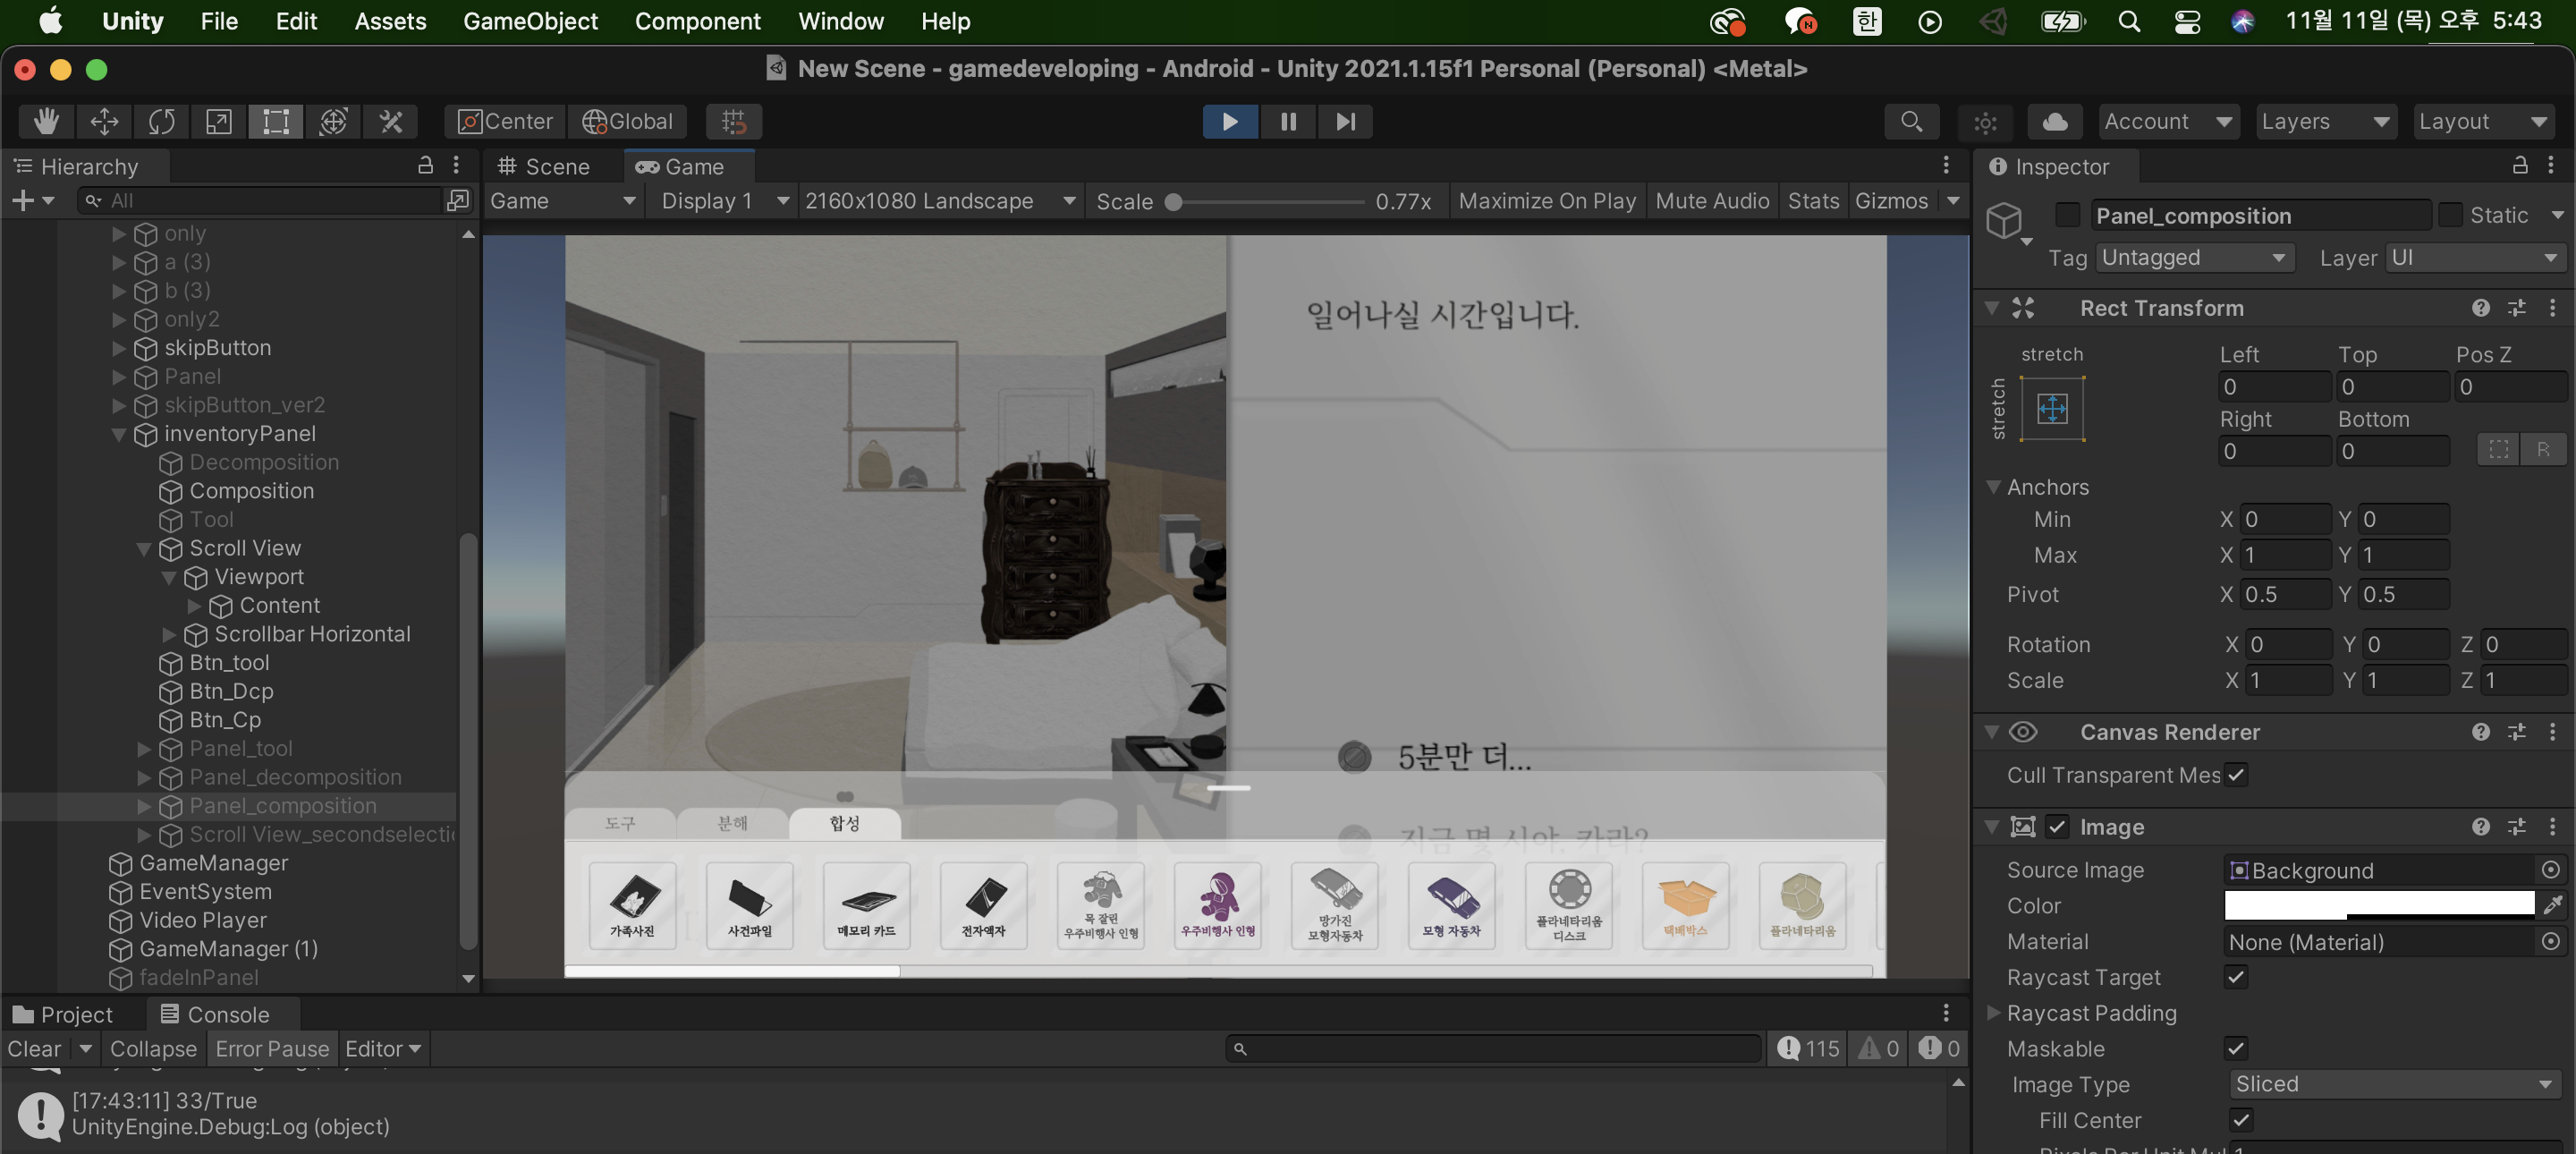Toggle blueprint mode button
2576x1154 pixels.
[2498, 450]
